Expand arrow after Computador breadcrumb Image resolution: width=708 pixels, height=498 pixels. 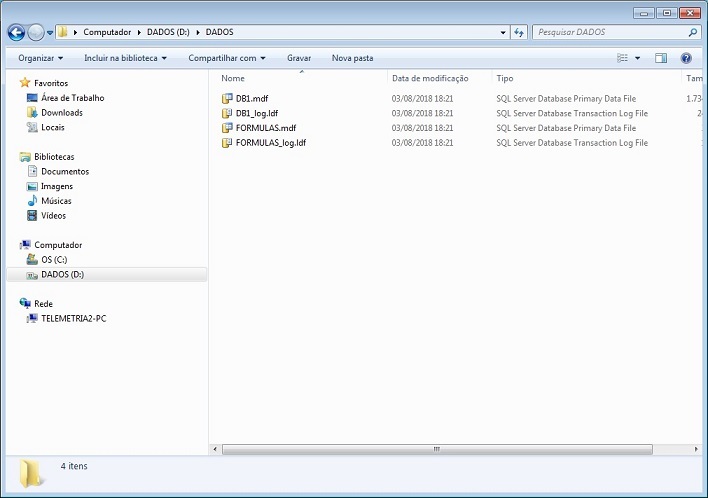[139, 33]
